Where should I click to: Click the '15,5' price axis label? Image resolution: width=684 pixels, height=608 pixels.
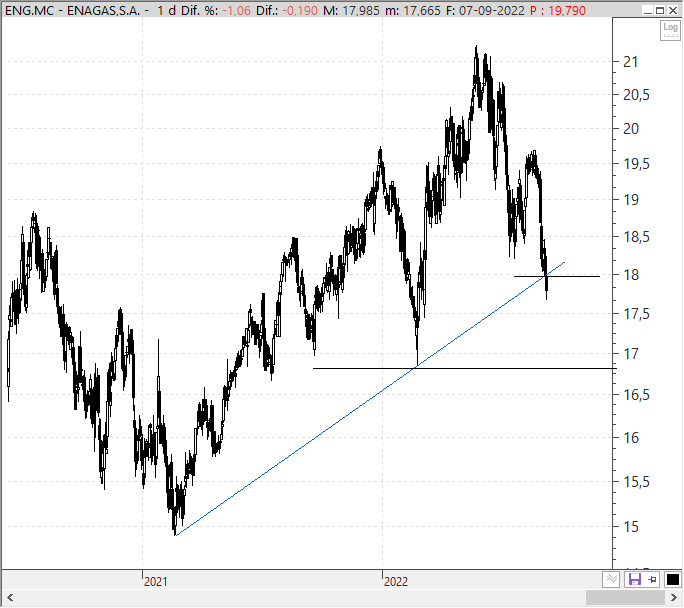pos(636,482)
